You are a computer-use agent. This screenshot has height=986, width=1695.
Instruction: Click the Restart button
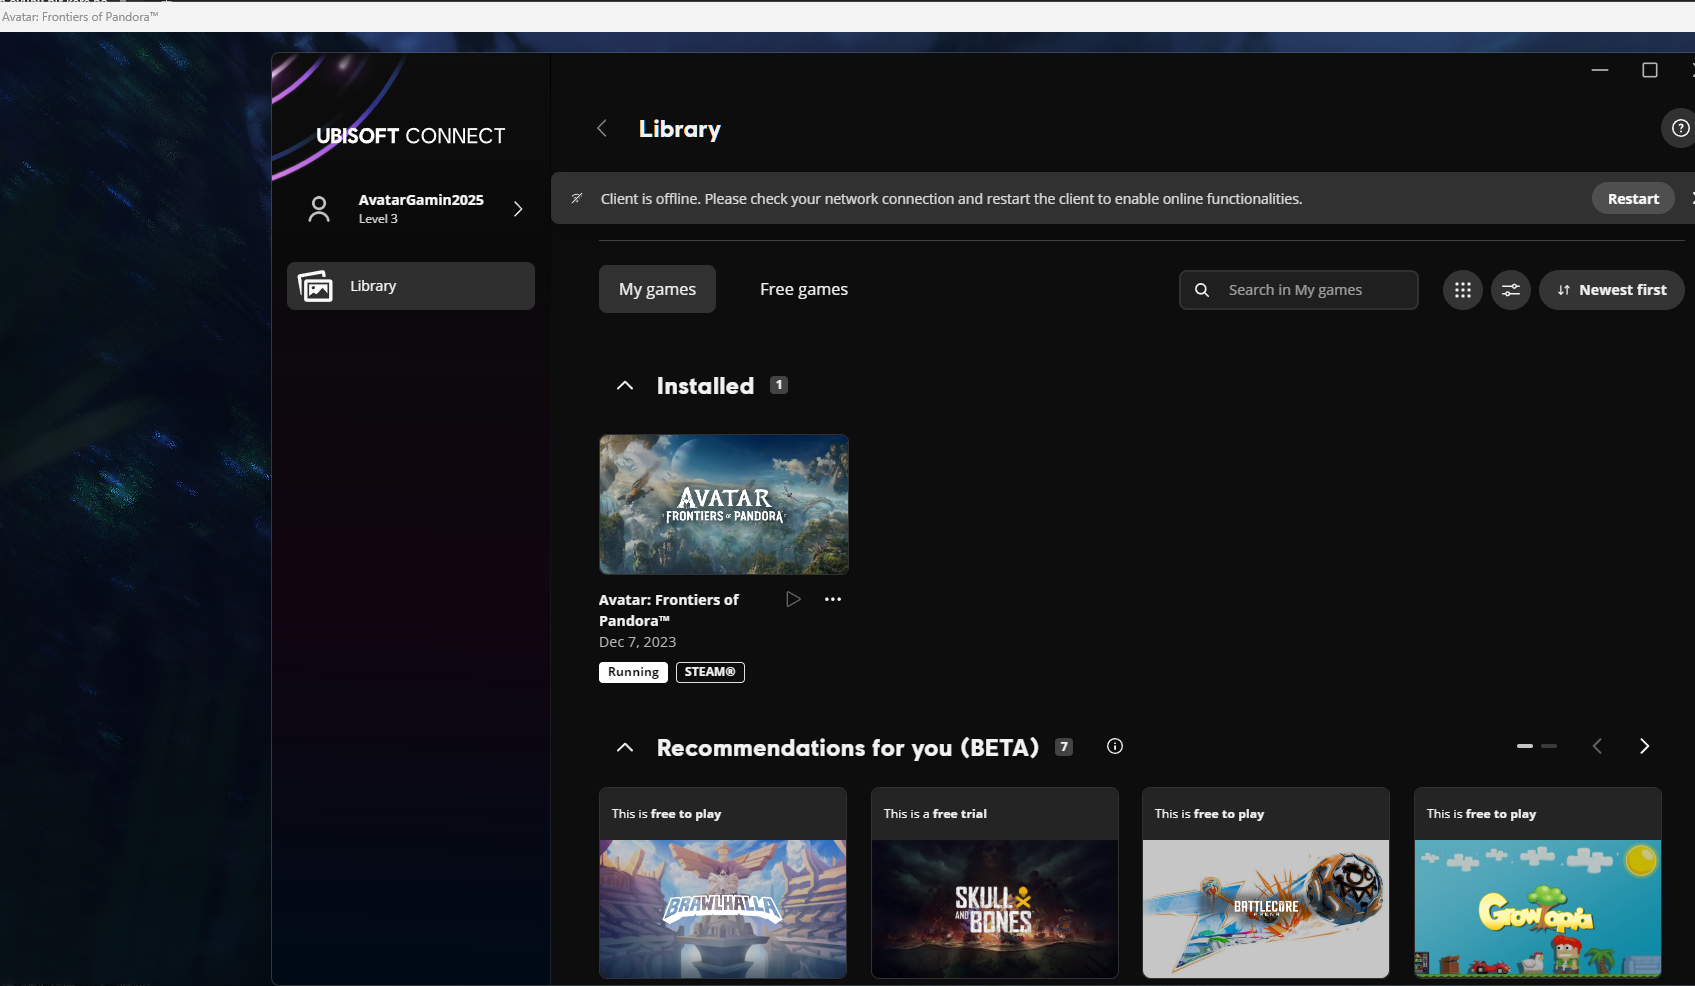tap(1633, 198)
